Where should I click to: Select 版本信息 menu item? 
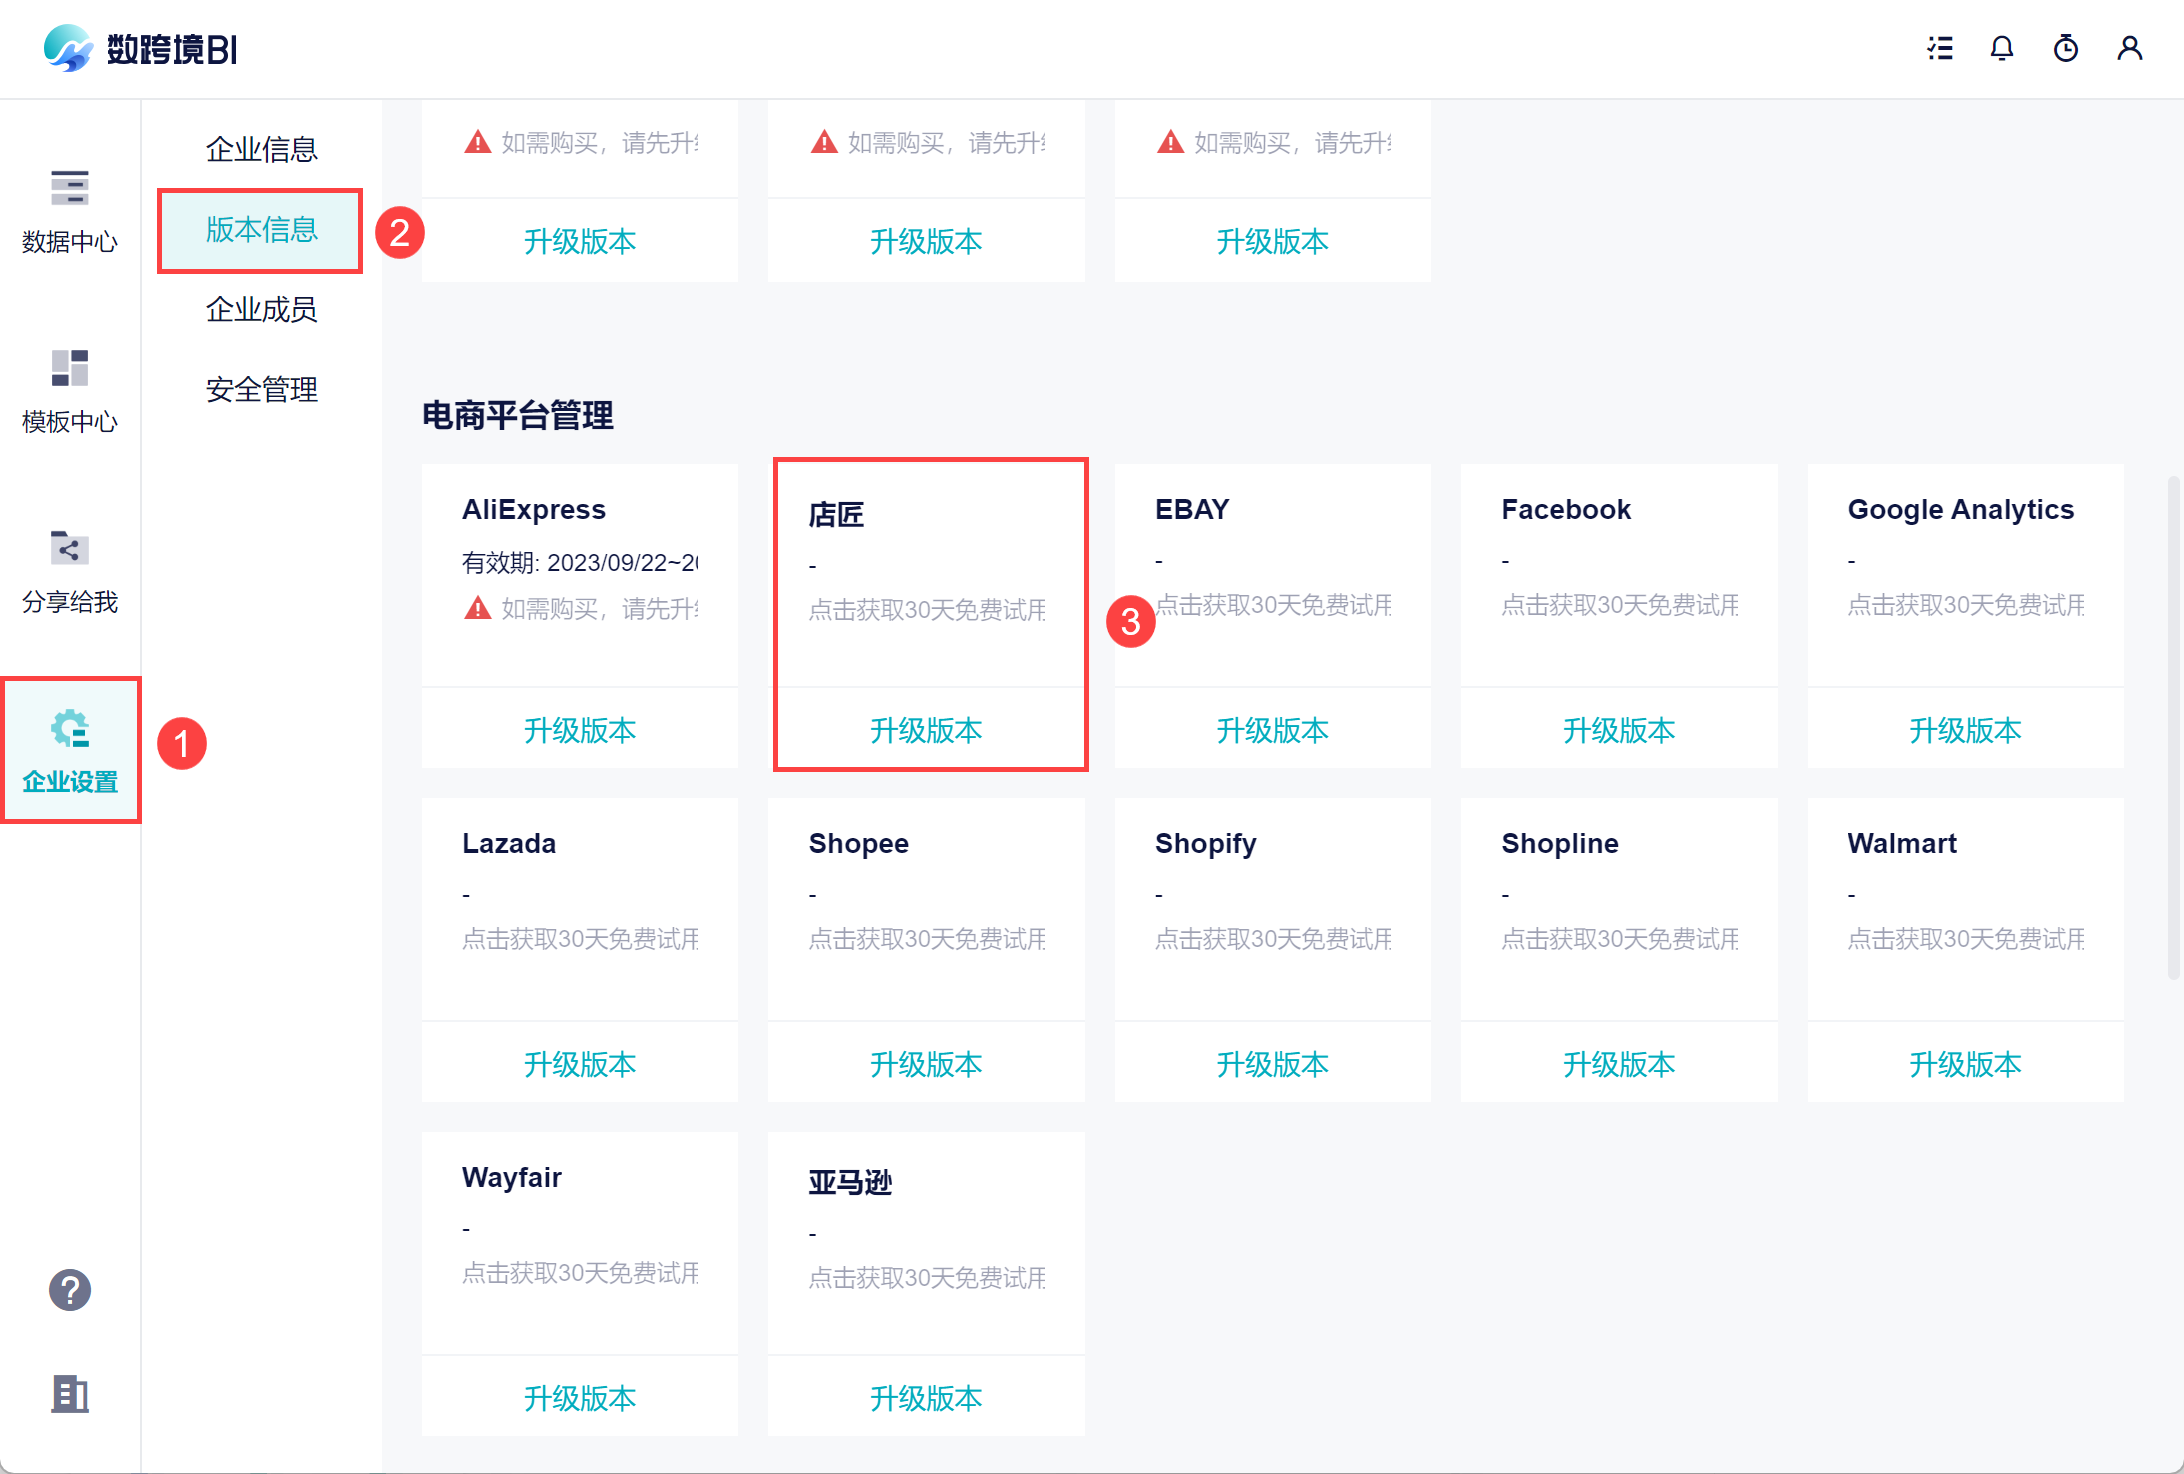pos(261,230)
